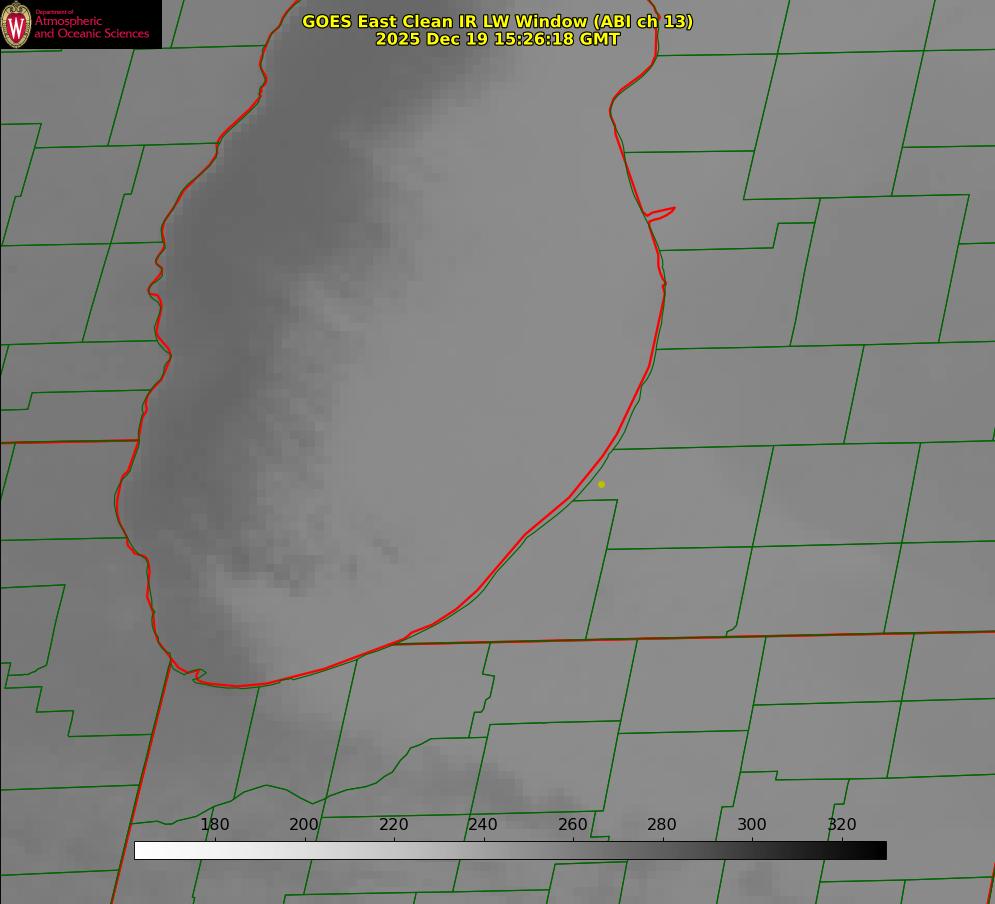Click the 320 label on the colorbar

click(x=842, y=825)
